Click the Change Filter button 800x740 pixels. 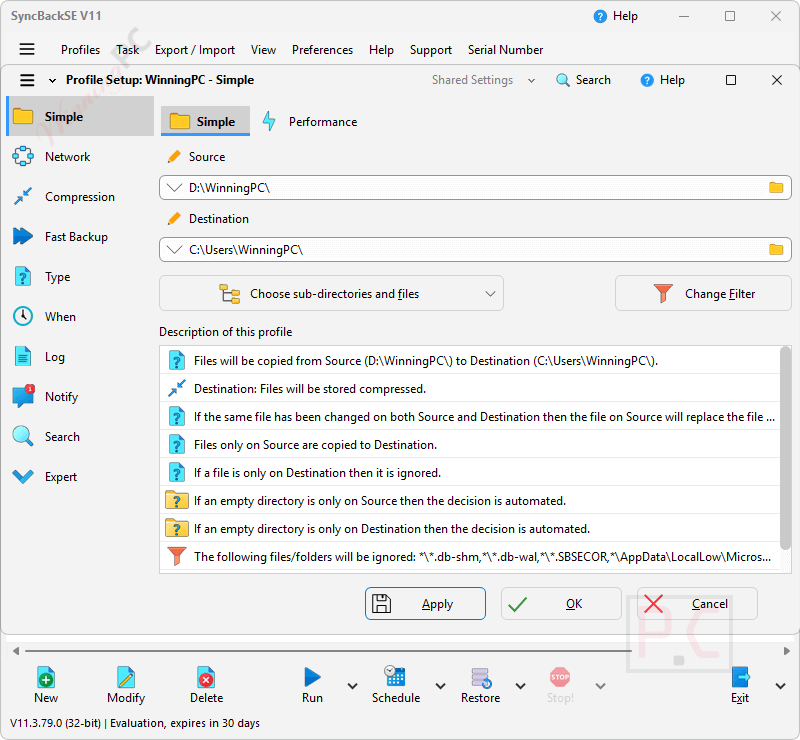pyautogui.click(x=703, y=293)
